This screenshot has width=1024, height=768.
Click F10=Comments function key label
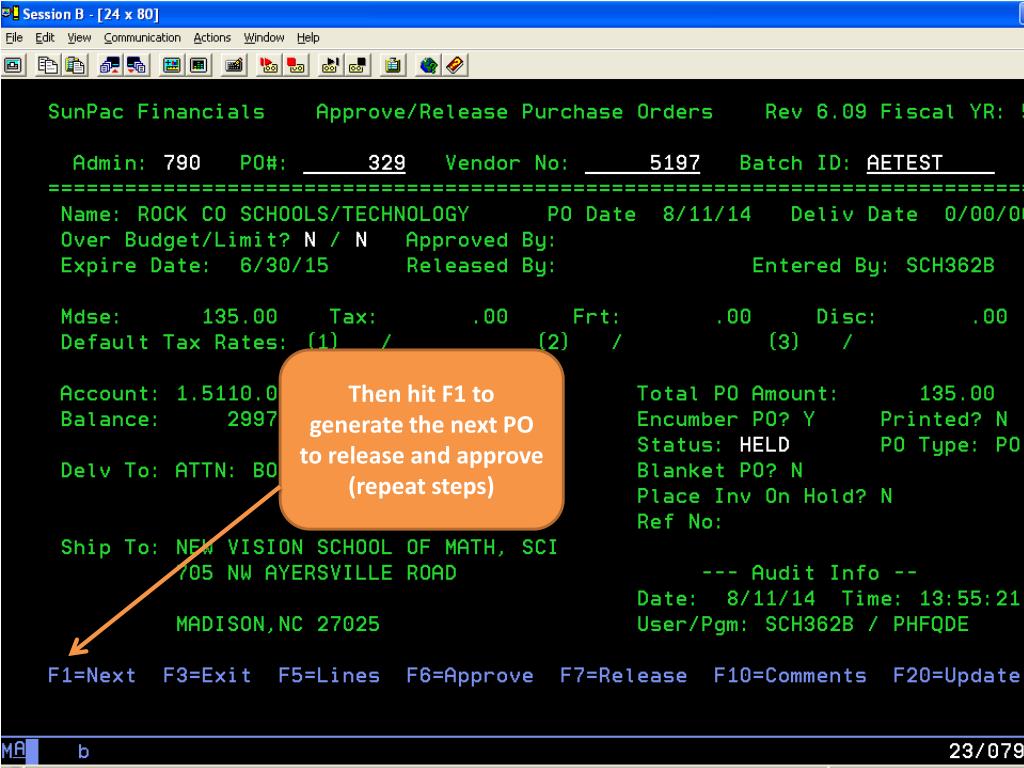(790, 675)
